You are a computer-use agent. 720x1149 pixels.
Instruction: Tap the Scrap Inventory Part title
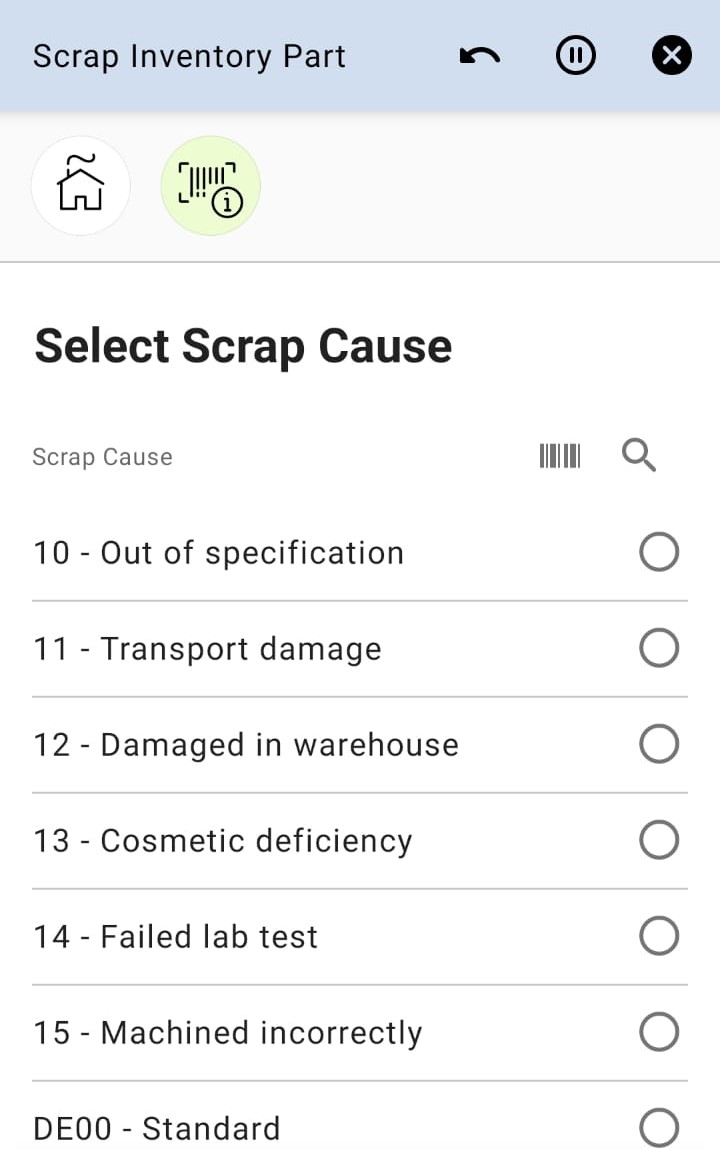click(x=189, y=55)
